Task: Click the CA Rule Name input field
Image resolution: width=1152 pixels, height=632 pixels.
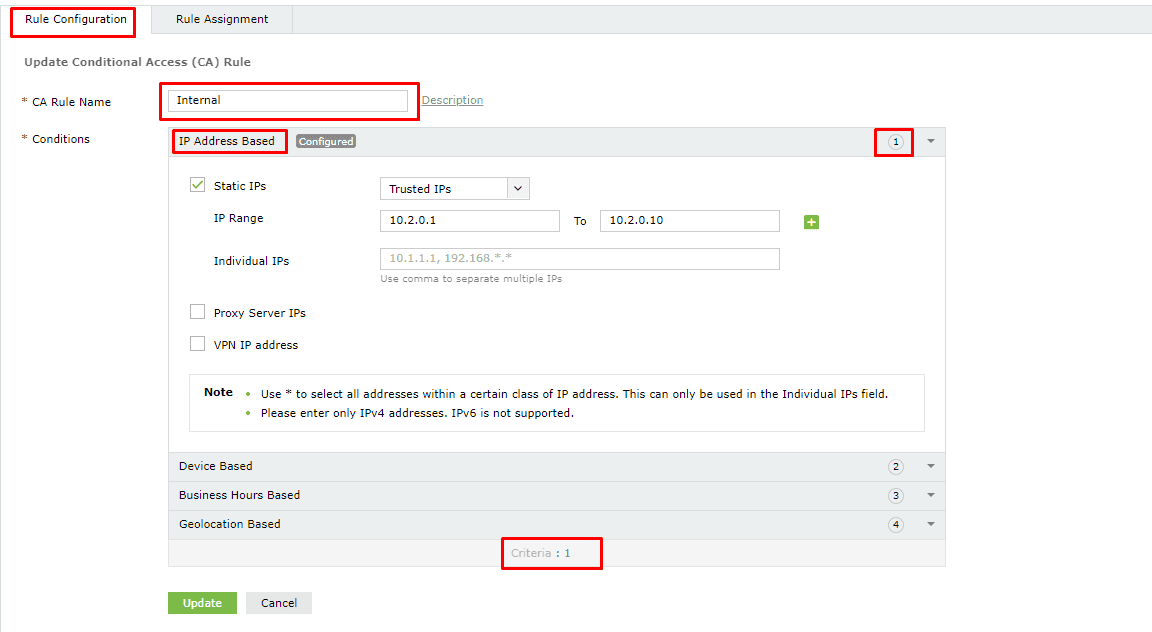Action: (x=289, y=100)
